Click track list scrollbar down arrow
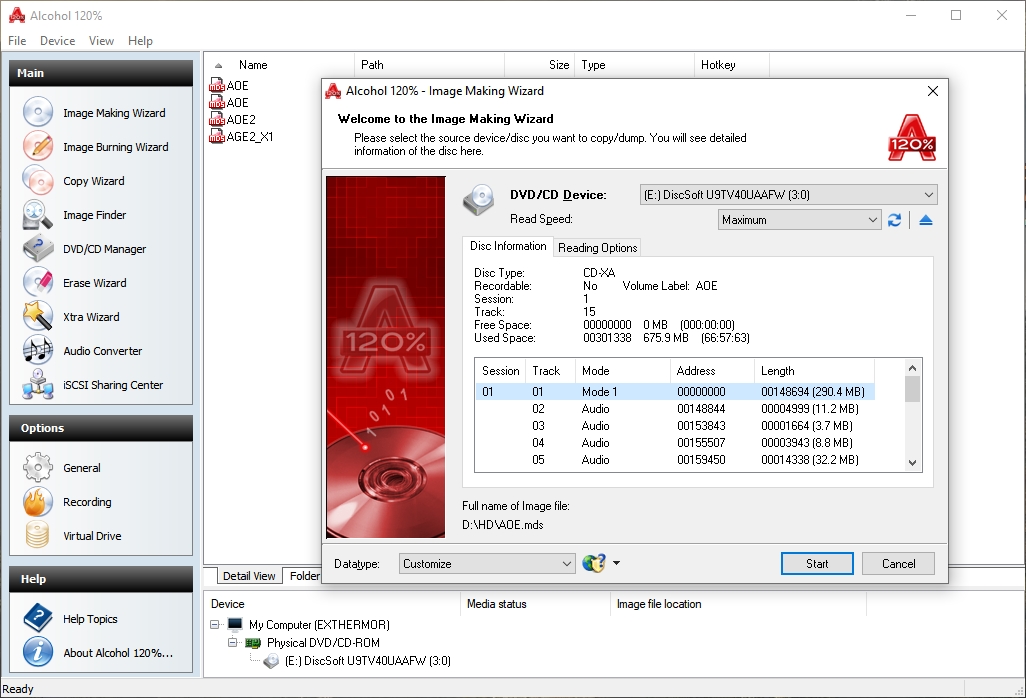The height and width of the screenshot is (698, 1026). point(913,463)
